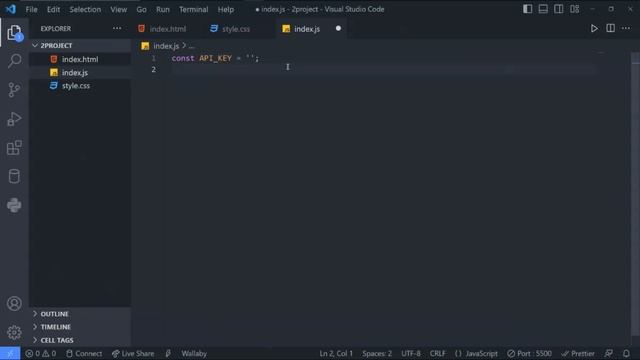Open the Source Control view
The image size is (640, 360).
[14, 90]
